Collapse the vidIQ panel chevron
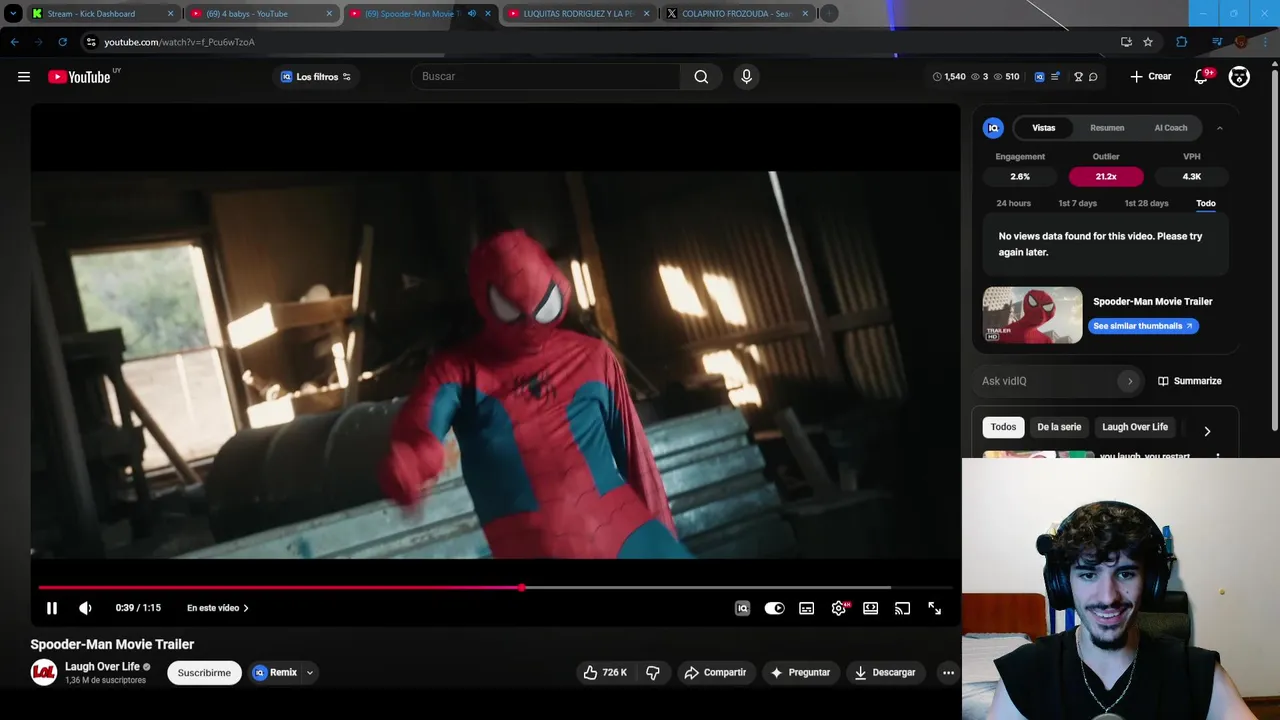The height and width of the screenshot is (720, 1280). [1219, 128]
